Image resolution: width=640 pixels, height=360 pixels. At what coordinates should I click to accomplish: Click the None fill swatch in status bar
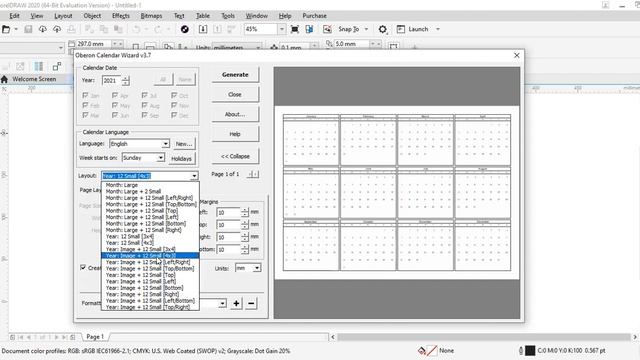431,351
